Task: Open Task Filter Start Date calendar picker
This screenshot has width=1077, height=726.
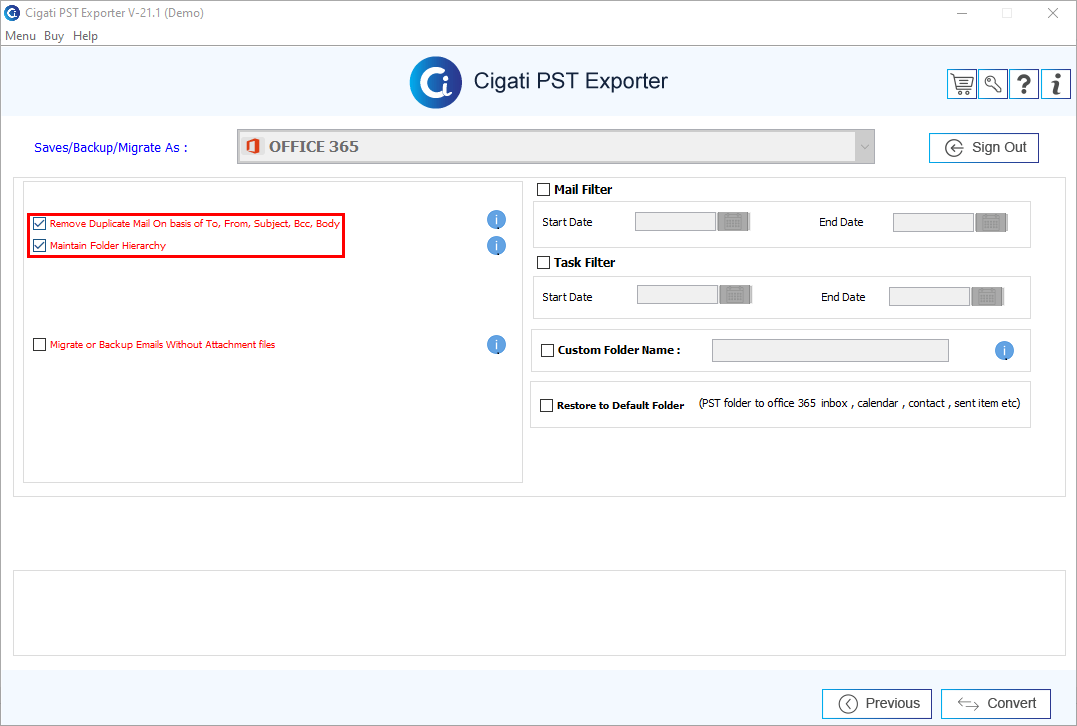Action: click(x=735, y=295)
